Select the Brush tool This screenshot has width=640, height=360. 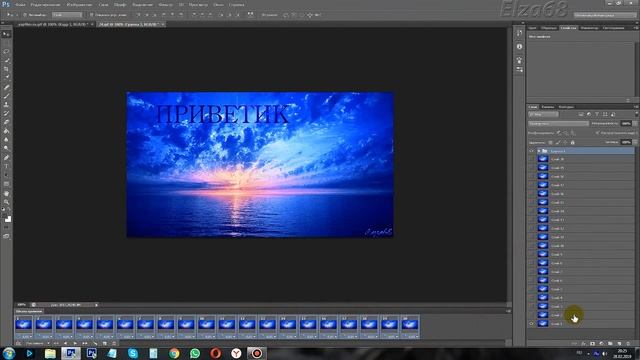(7, 96)
